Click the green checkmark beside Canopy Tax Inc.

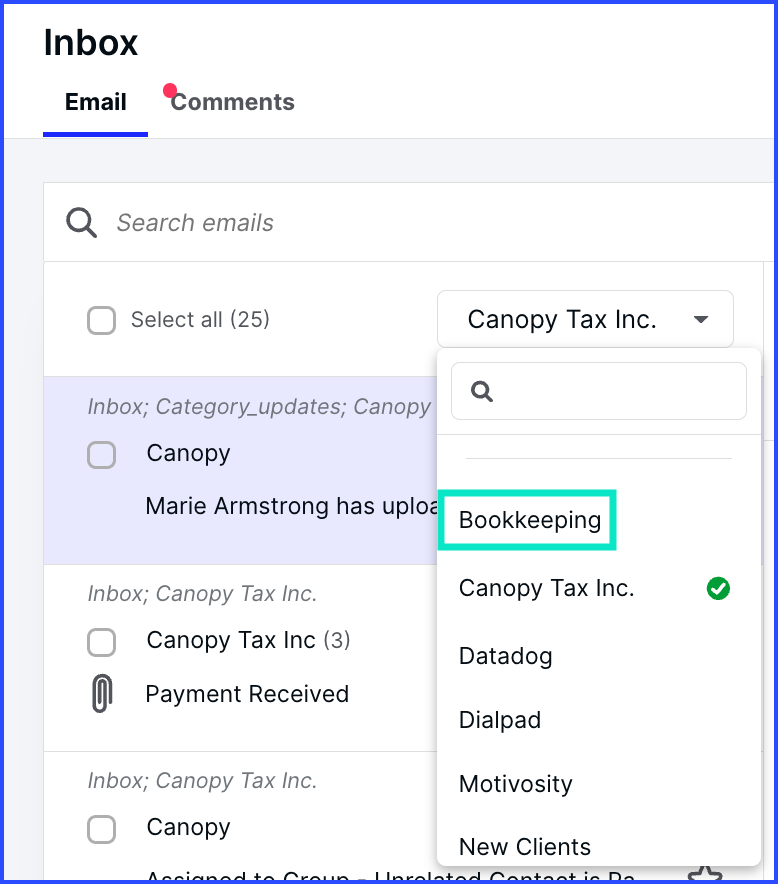point(718,588)
